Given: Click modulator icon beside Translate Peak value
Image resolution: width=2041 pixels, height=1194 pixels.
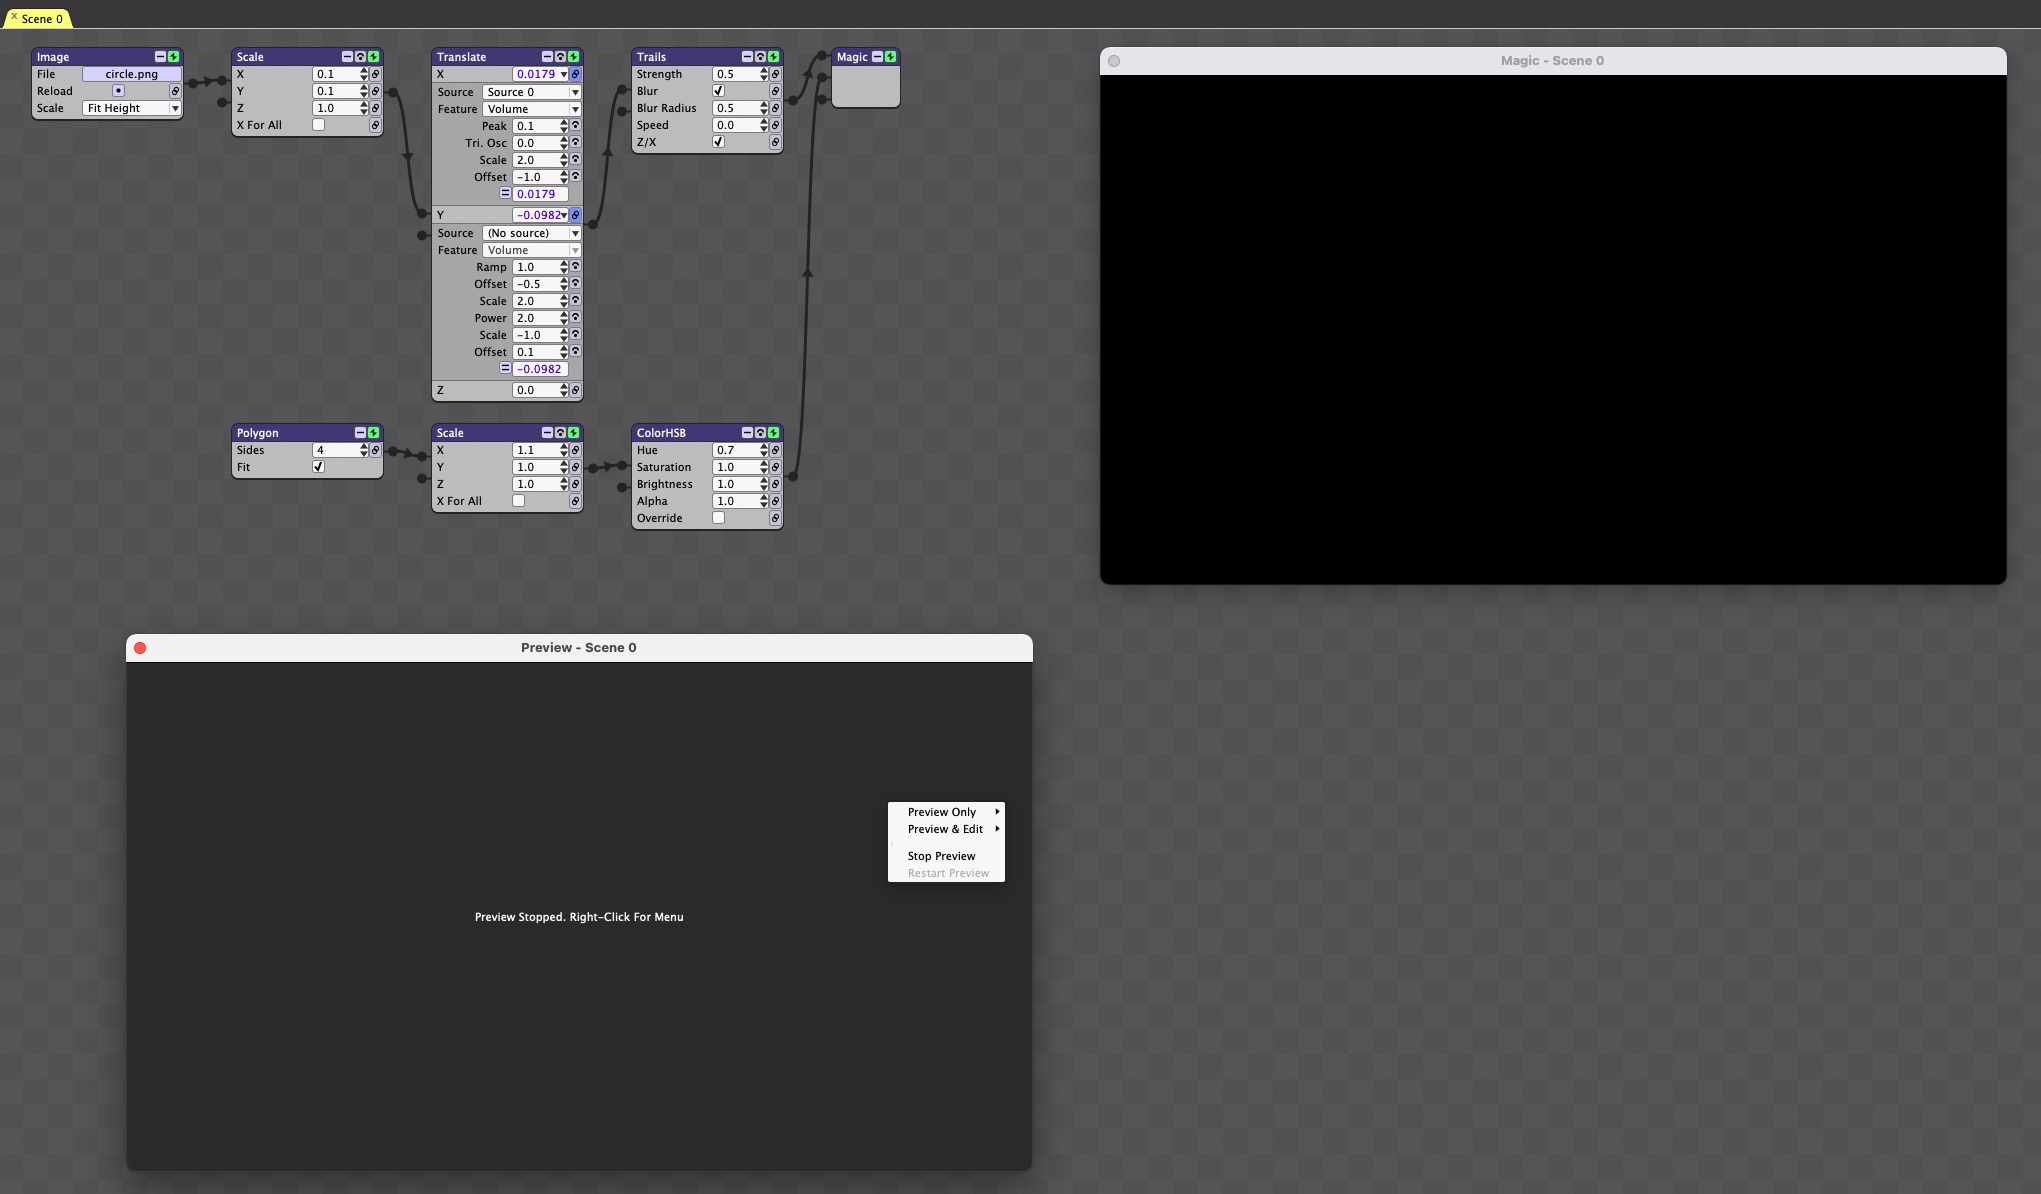Looking at the screenshot, I should pyautogui.click(x=575, y=126).
